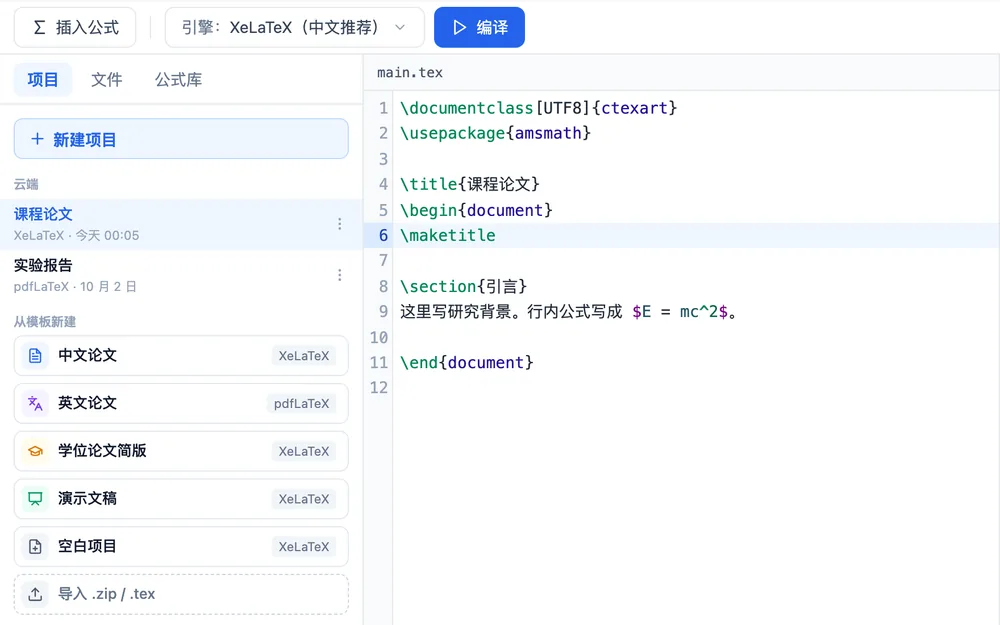Click the new file icon of 空白项目
Image resolution: width=1000 pixels, height=625 pixels.
(x=35, y=547)
